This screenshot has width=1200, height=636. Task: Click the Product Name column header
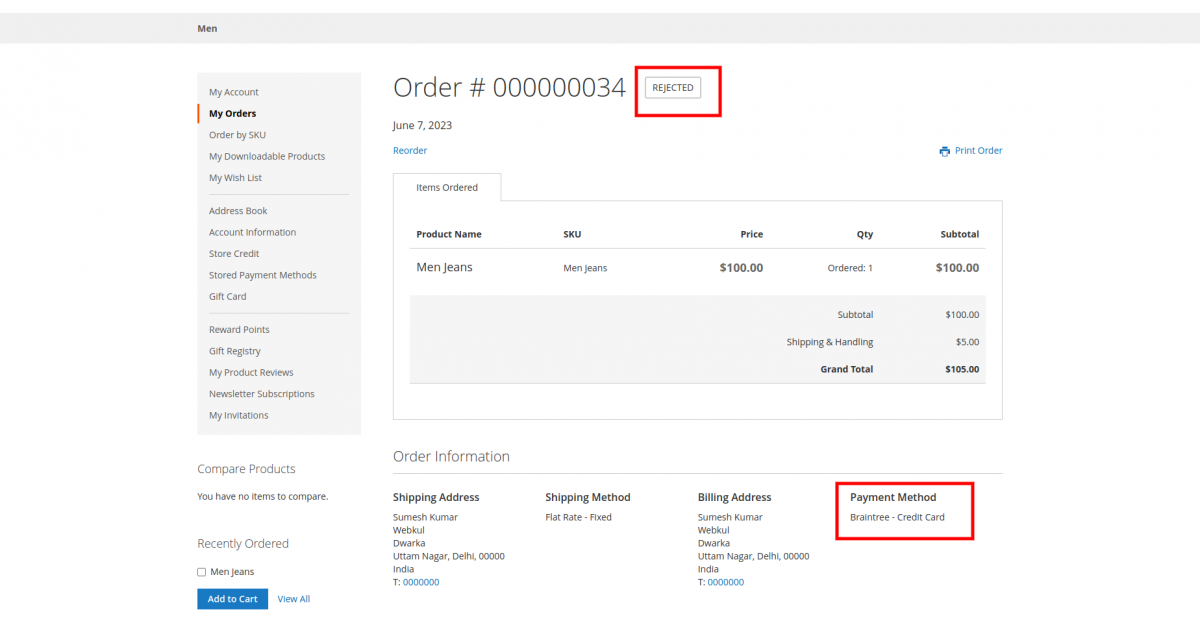(449, 234)
